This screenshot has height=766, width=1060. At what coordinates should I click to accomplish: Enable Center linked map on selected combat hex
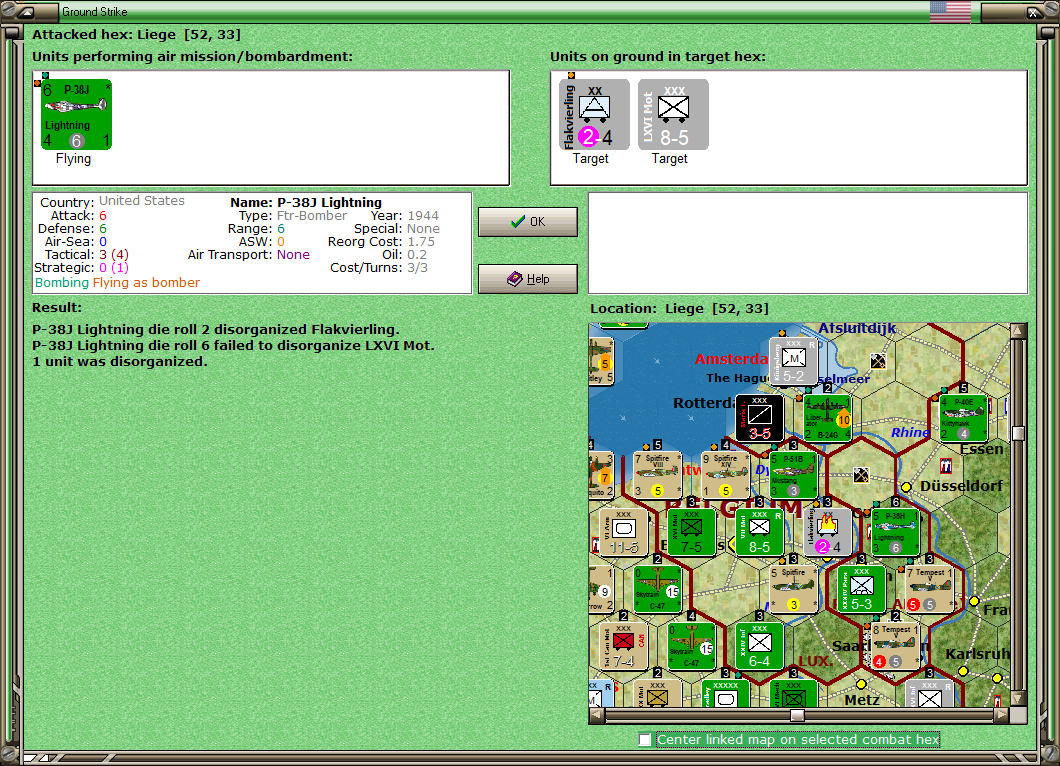point(646,740)
